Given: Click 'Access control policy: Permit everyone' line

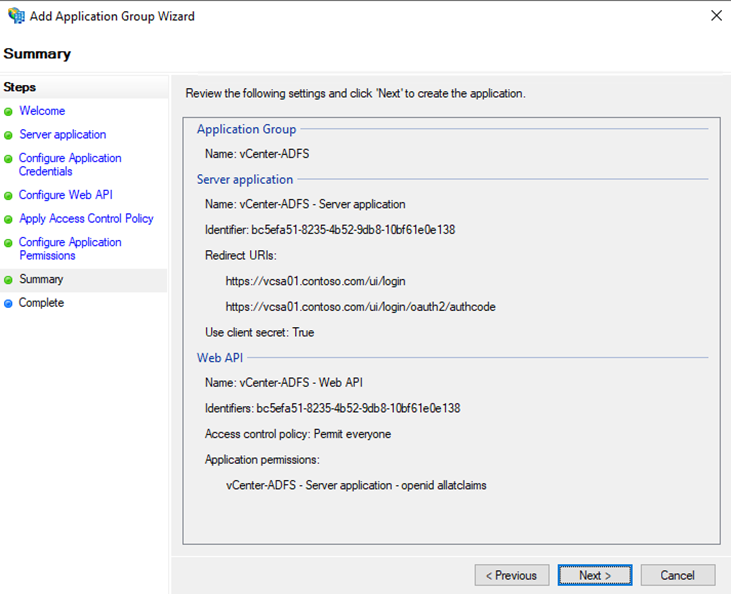Looking at the screenshot, I should tap(298, 434).
